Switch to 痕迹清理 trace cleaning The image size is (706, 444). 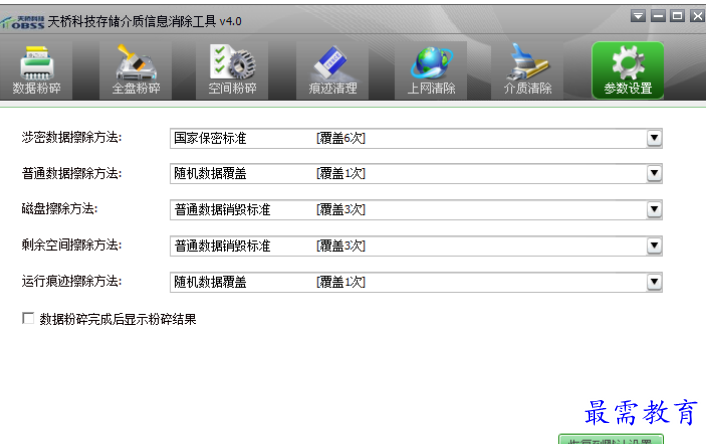(x=332, y=70)
